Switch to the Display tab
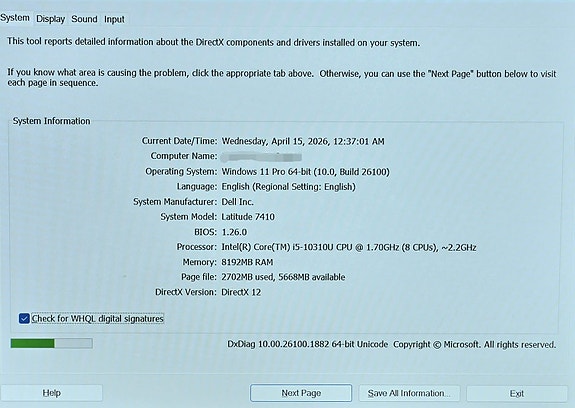Image resolution: width=575 pixels, height=408 pixels. pos(50,19)
